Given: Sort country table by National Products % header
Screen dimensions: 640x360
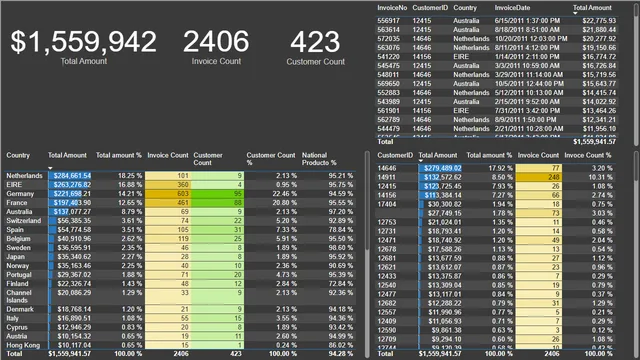Looking at the screenshot, I should (319, 159).
